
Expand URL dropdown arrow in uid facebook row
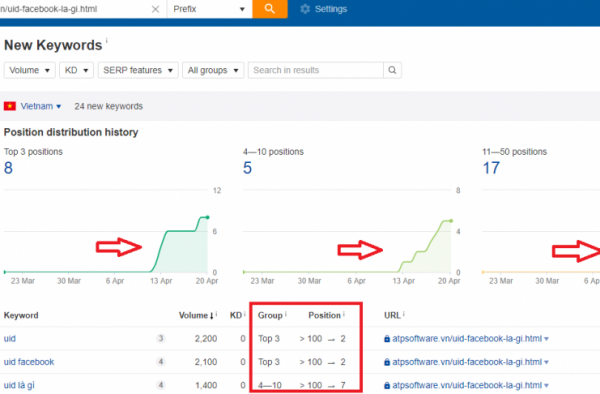click(546, 363)
